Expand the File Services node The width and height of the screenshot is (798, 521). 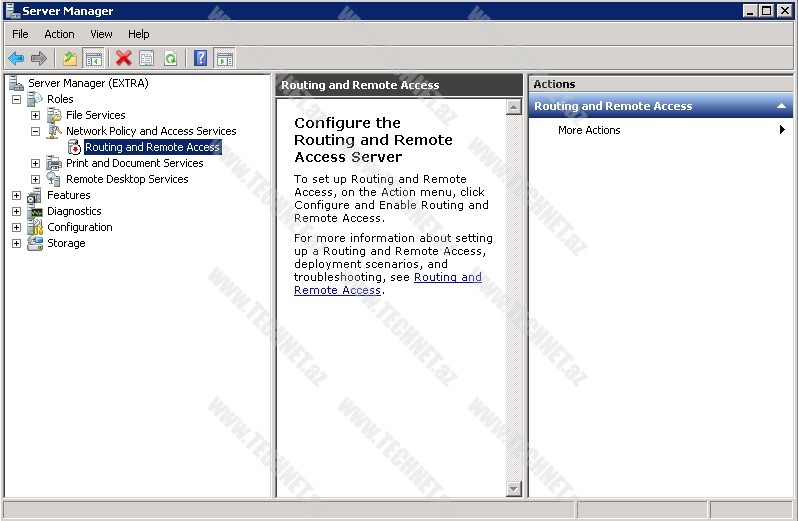tap(36, 115)
